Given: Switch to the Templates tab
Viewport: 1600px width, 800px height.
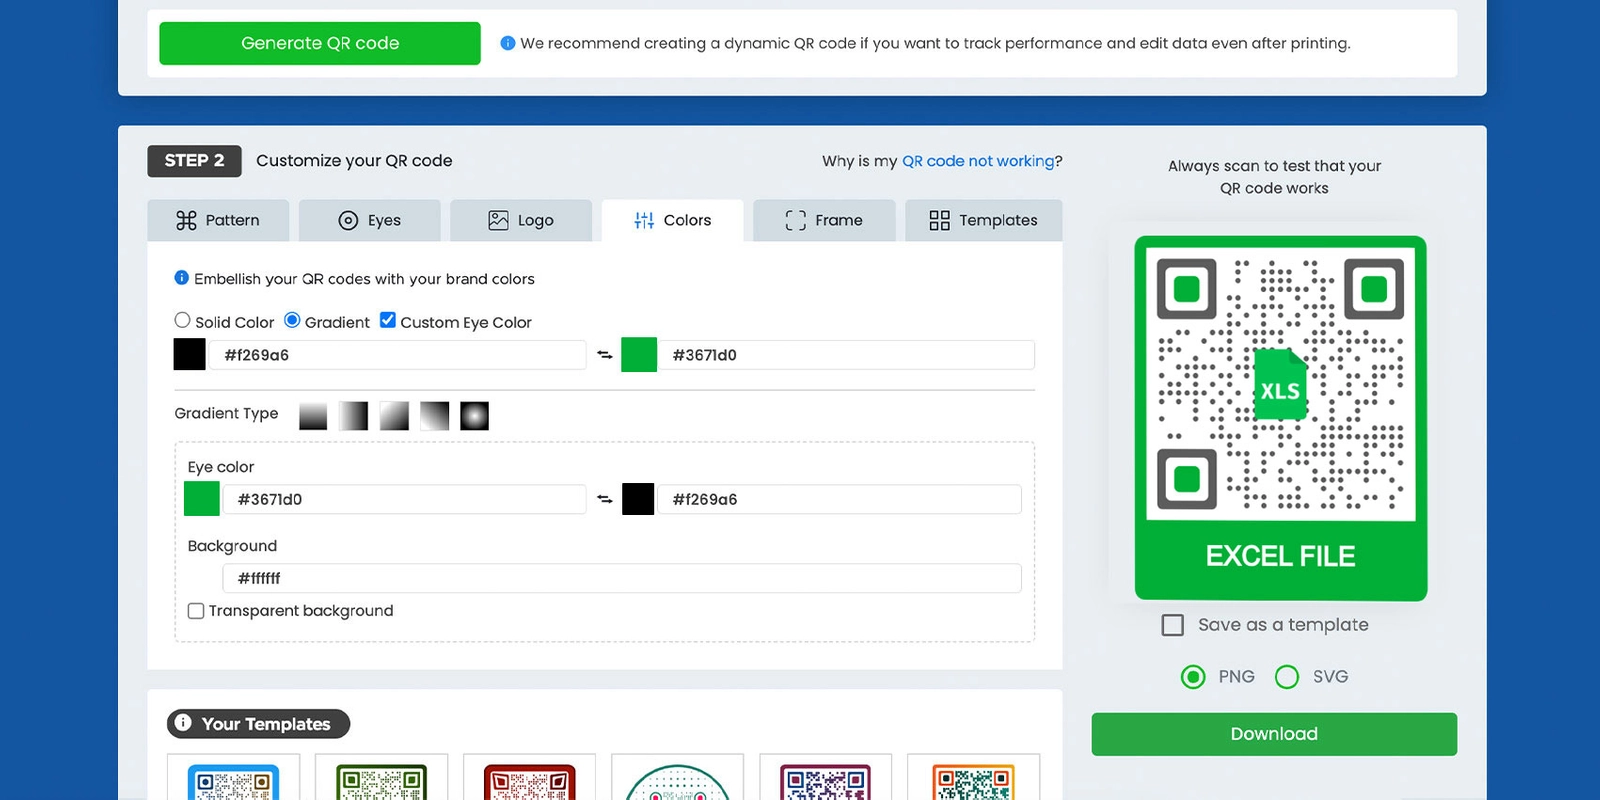Looking at the screenshot, I should click(x=984, y=220).
